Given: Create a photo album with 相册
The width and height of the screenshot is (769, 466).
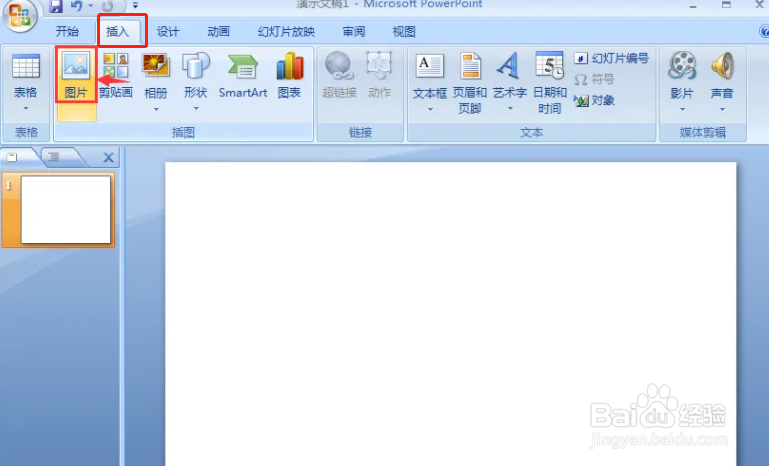Looking at the screenshot, I should click(x=156, y=76).
